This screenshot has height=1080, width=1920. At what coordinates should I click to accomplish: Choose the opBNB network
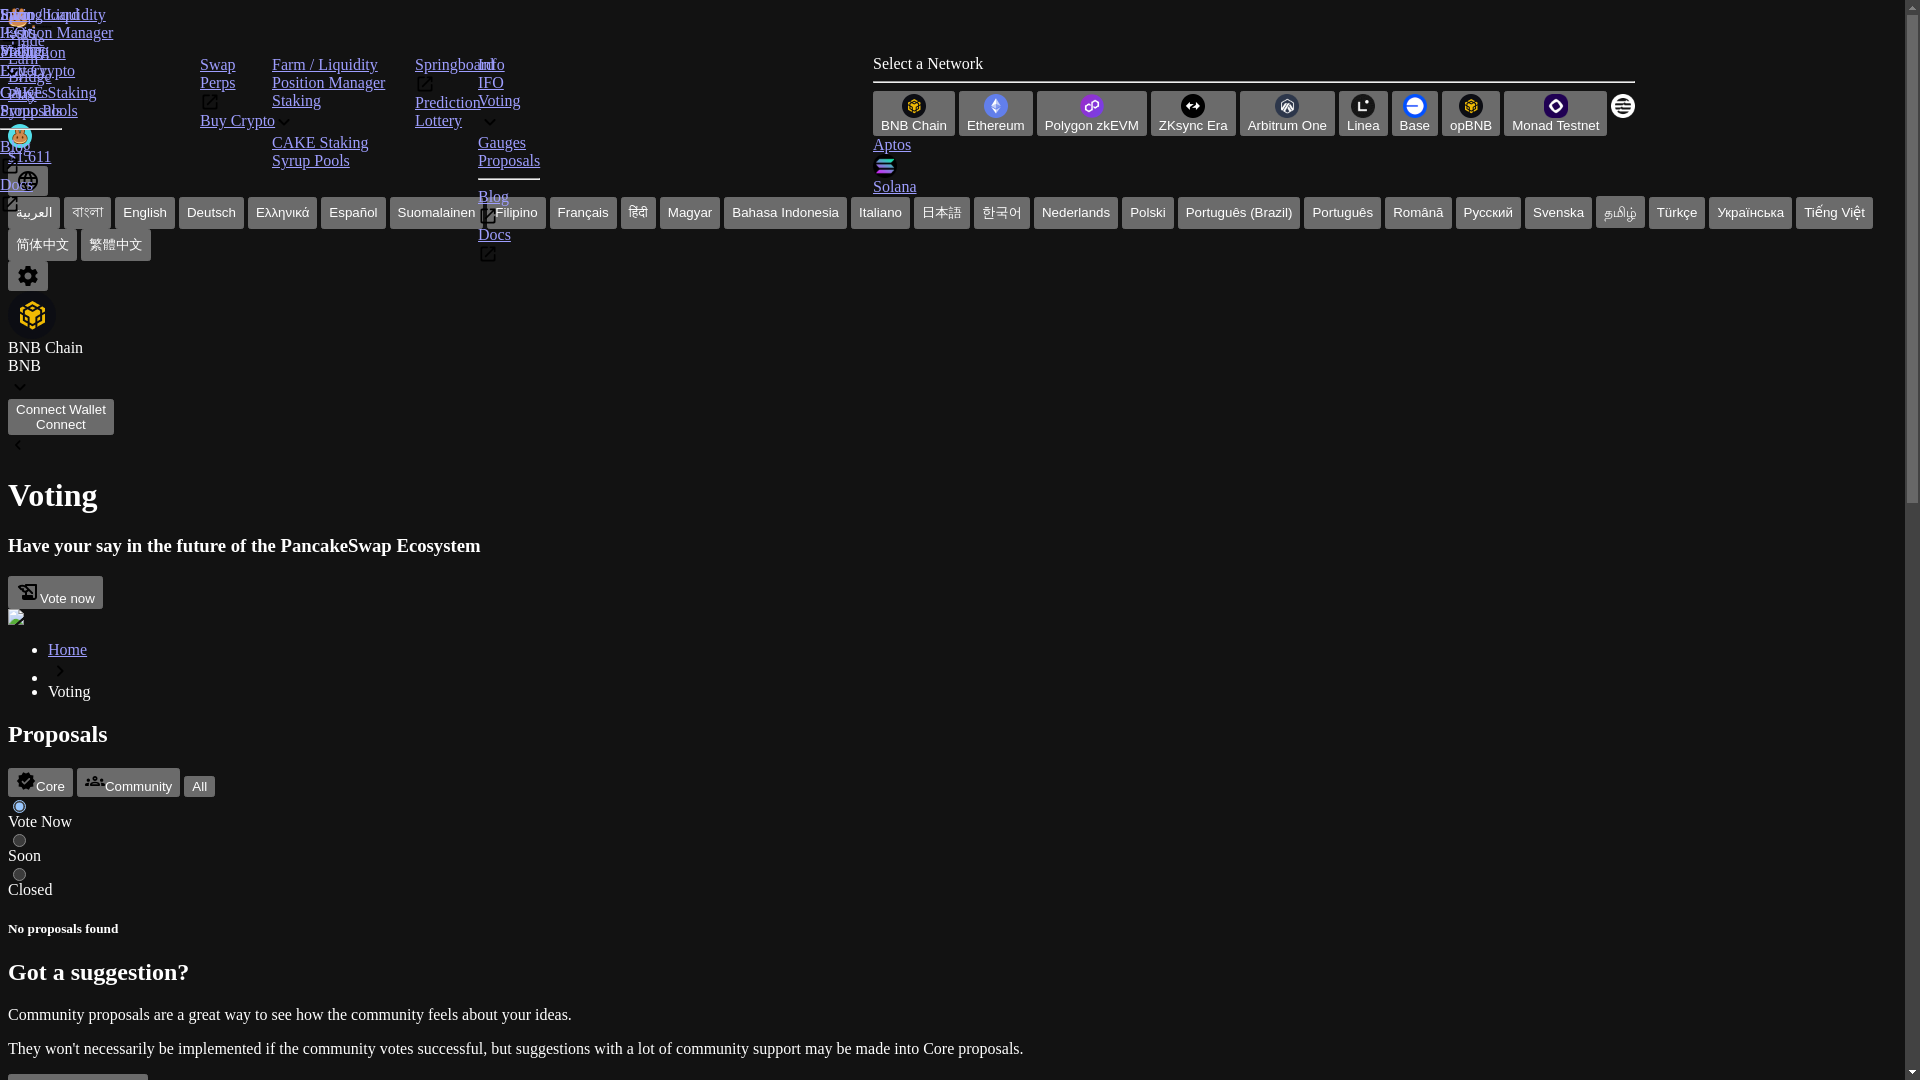(x=1470, y=113)
